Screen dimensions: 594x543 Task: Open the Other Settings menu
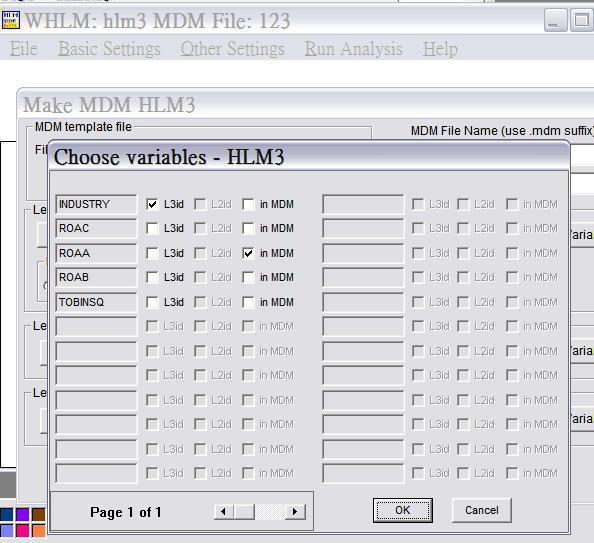pos(232,49)
